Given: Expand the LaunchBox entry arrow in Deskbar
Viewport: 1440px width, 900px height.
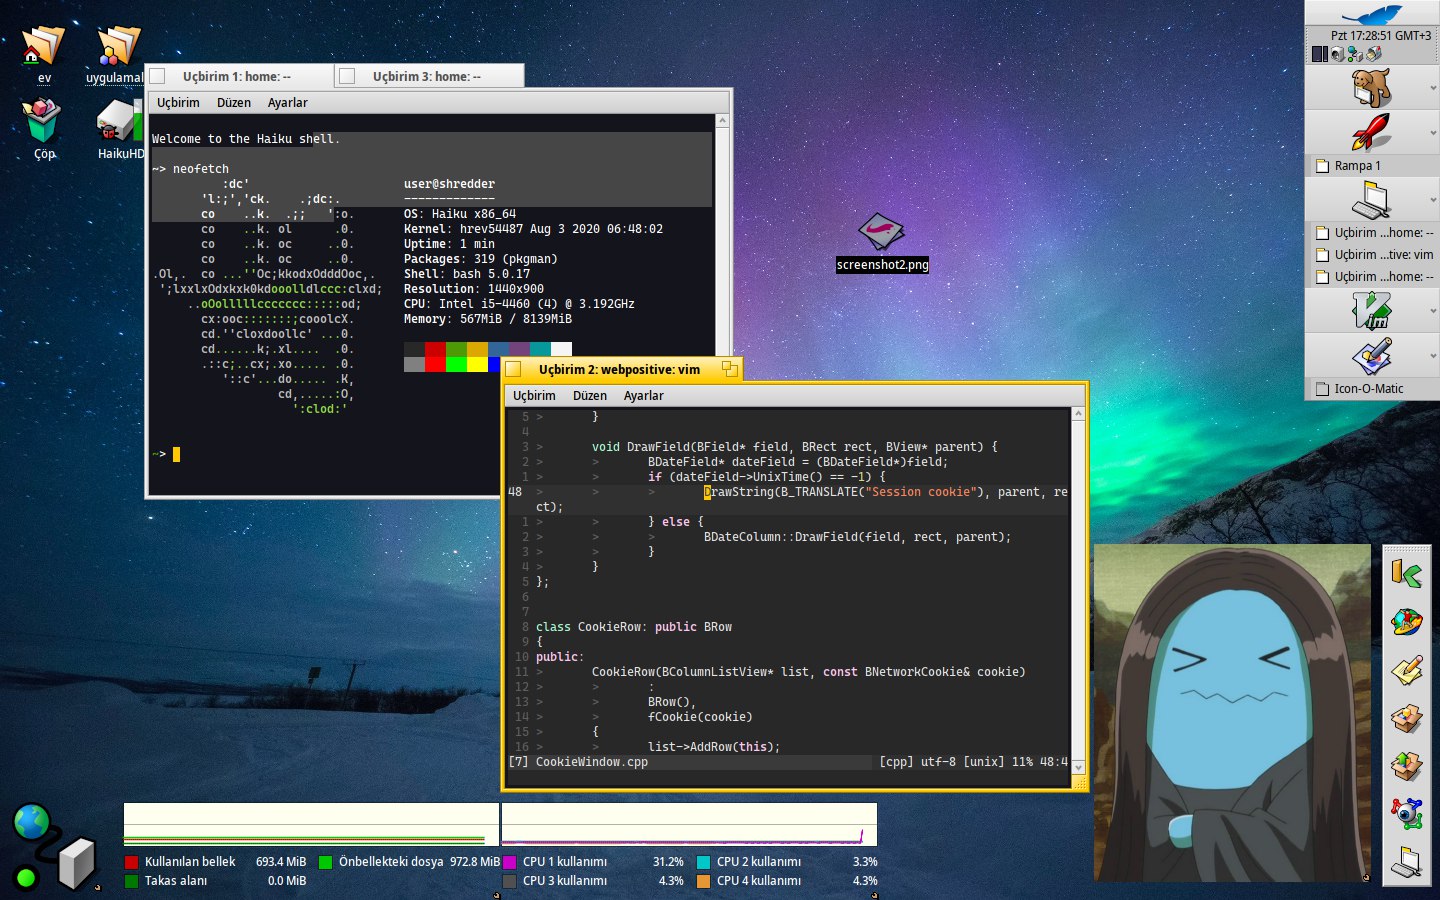Looking at the screenshot, I should 1432,132.
